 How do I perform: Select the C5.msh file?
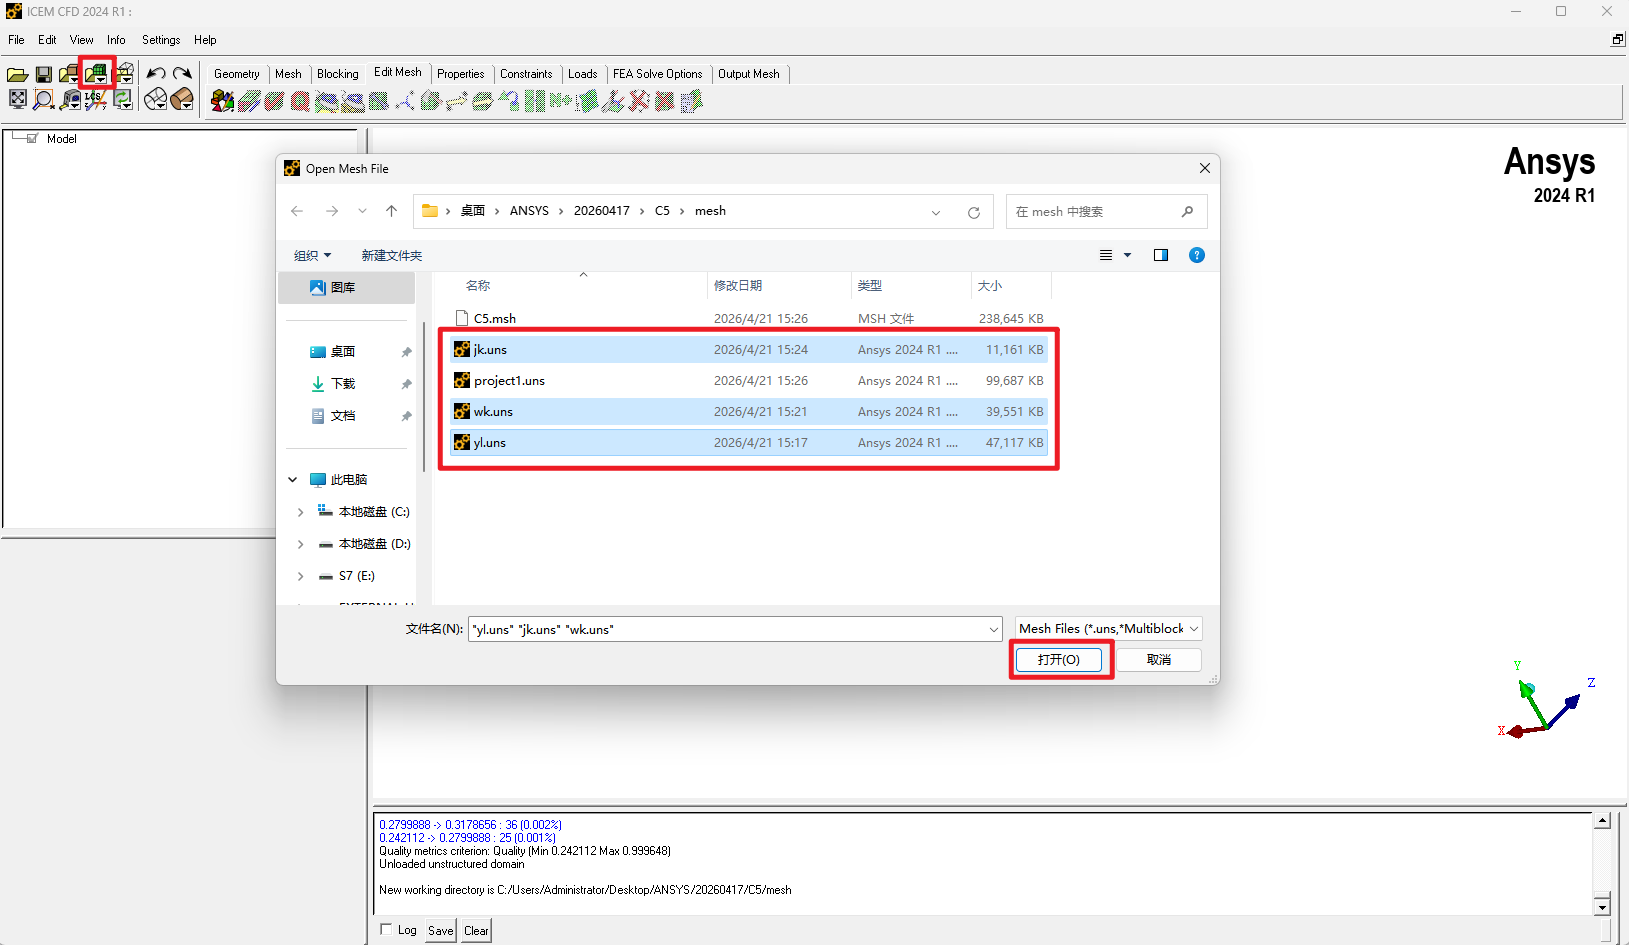click(749, 319)
